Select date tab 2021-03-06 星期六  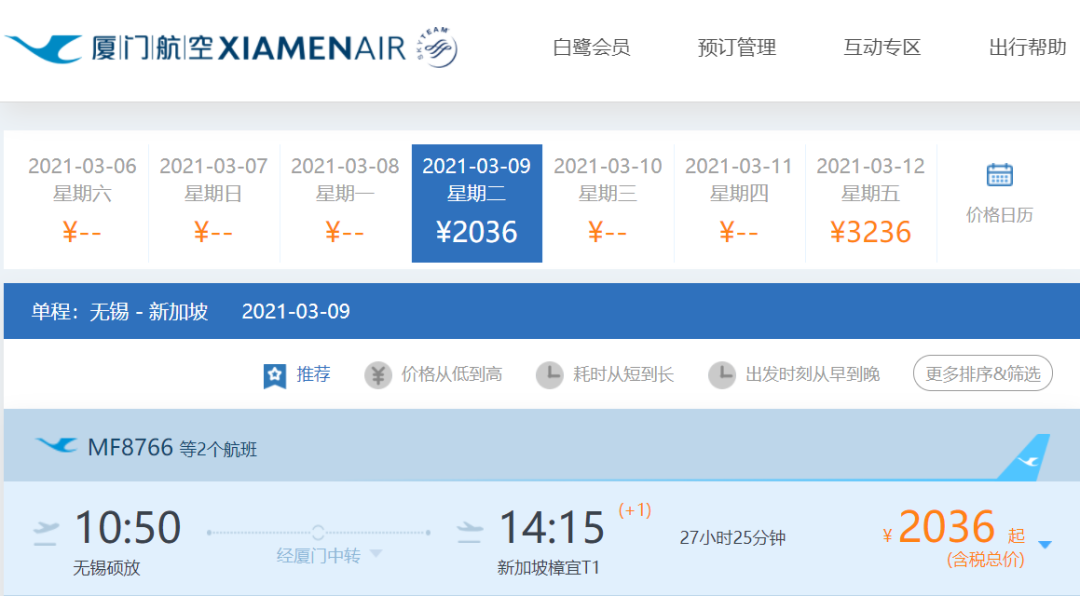(82, 203)
